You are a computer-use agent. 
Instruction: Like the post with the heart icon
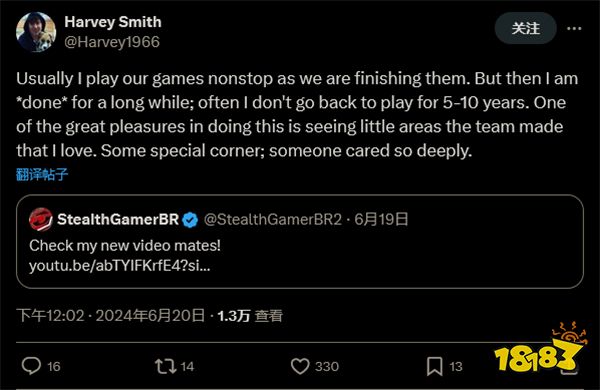(300, 366)
